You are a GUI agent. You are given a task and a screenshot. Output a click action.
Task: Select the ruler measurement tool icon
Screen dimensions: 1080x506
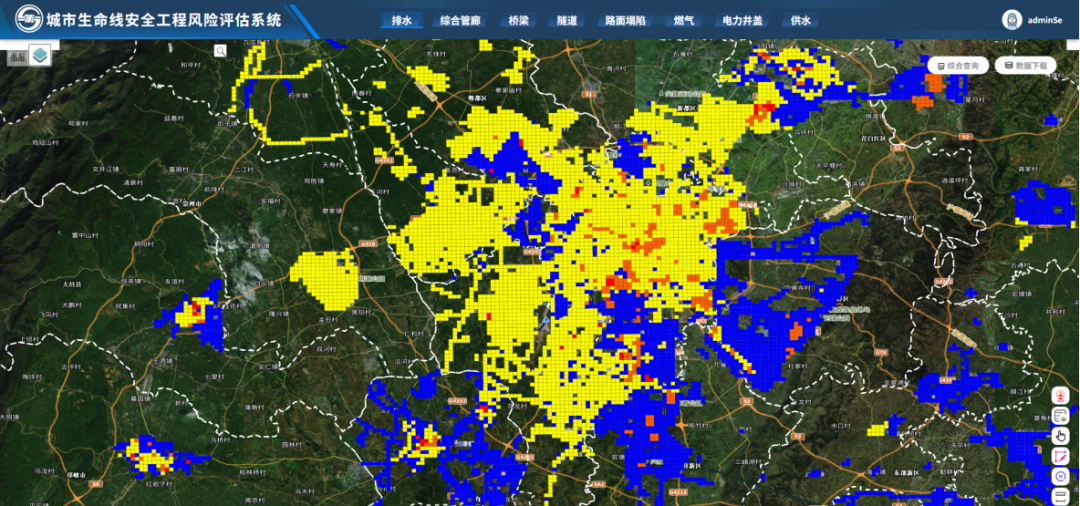pyautogui.click(x=1060, y=496)
